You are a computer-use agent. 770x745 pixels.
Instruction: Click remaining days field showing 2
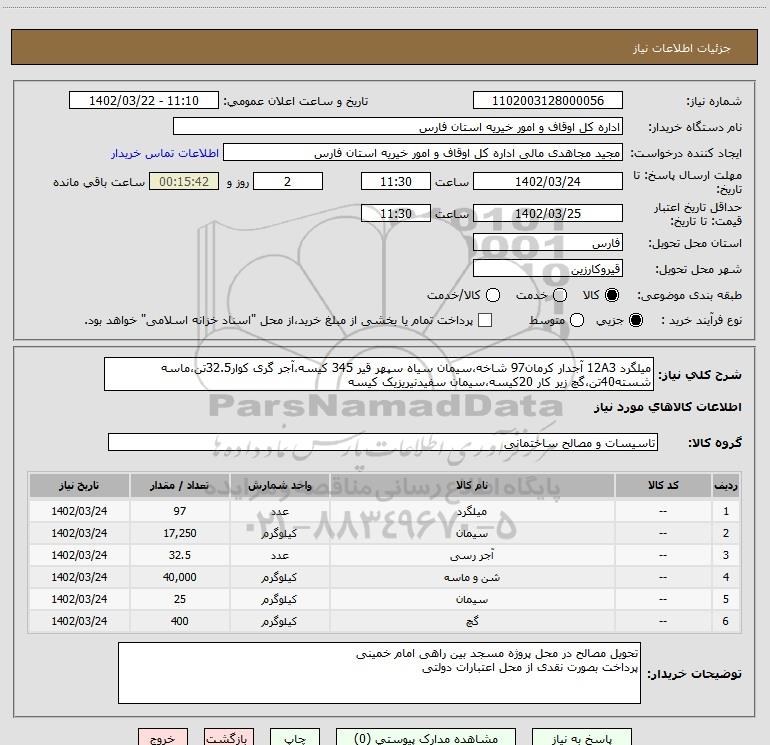click(288, 181)
